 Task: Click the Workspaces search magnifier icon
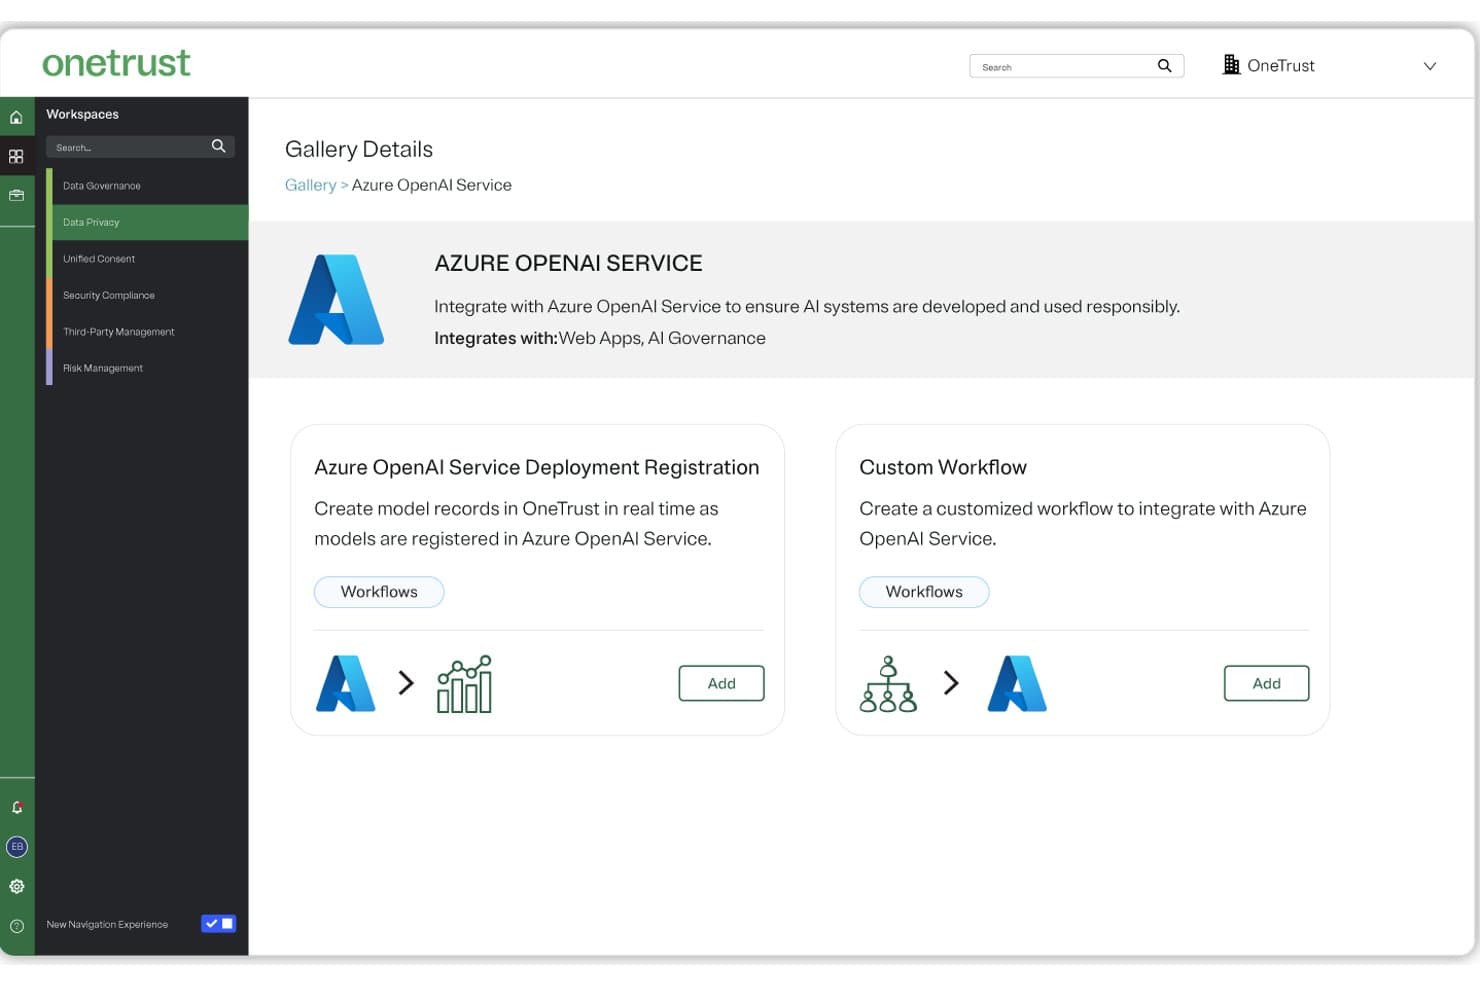[x=218, y=146]
